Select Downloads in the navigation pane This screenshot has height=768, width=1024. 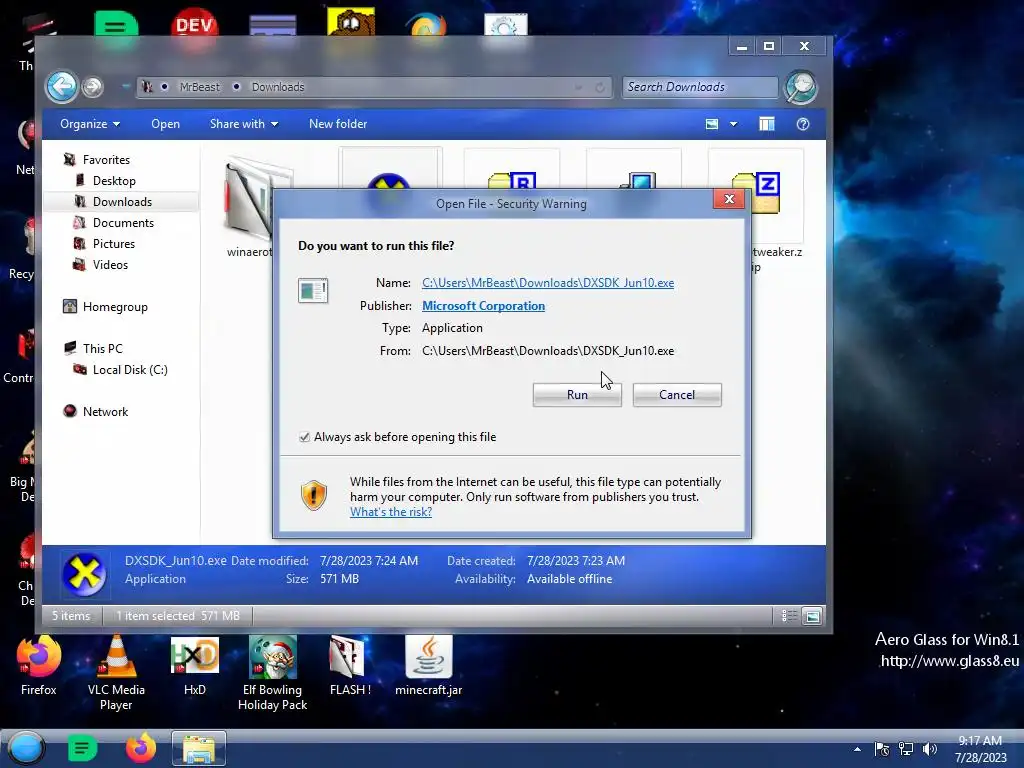[121, 202]
